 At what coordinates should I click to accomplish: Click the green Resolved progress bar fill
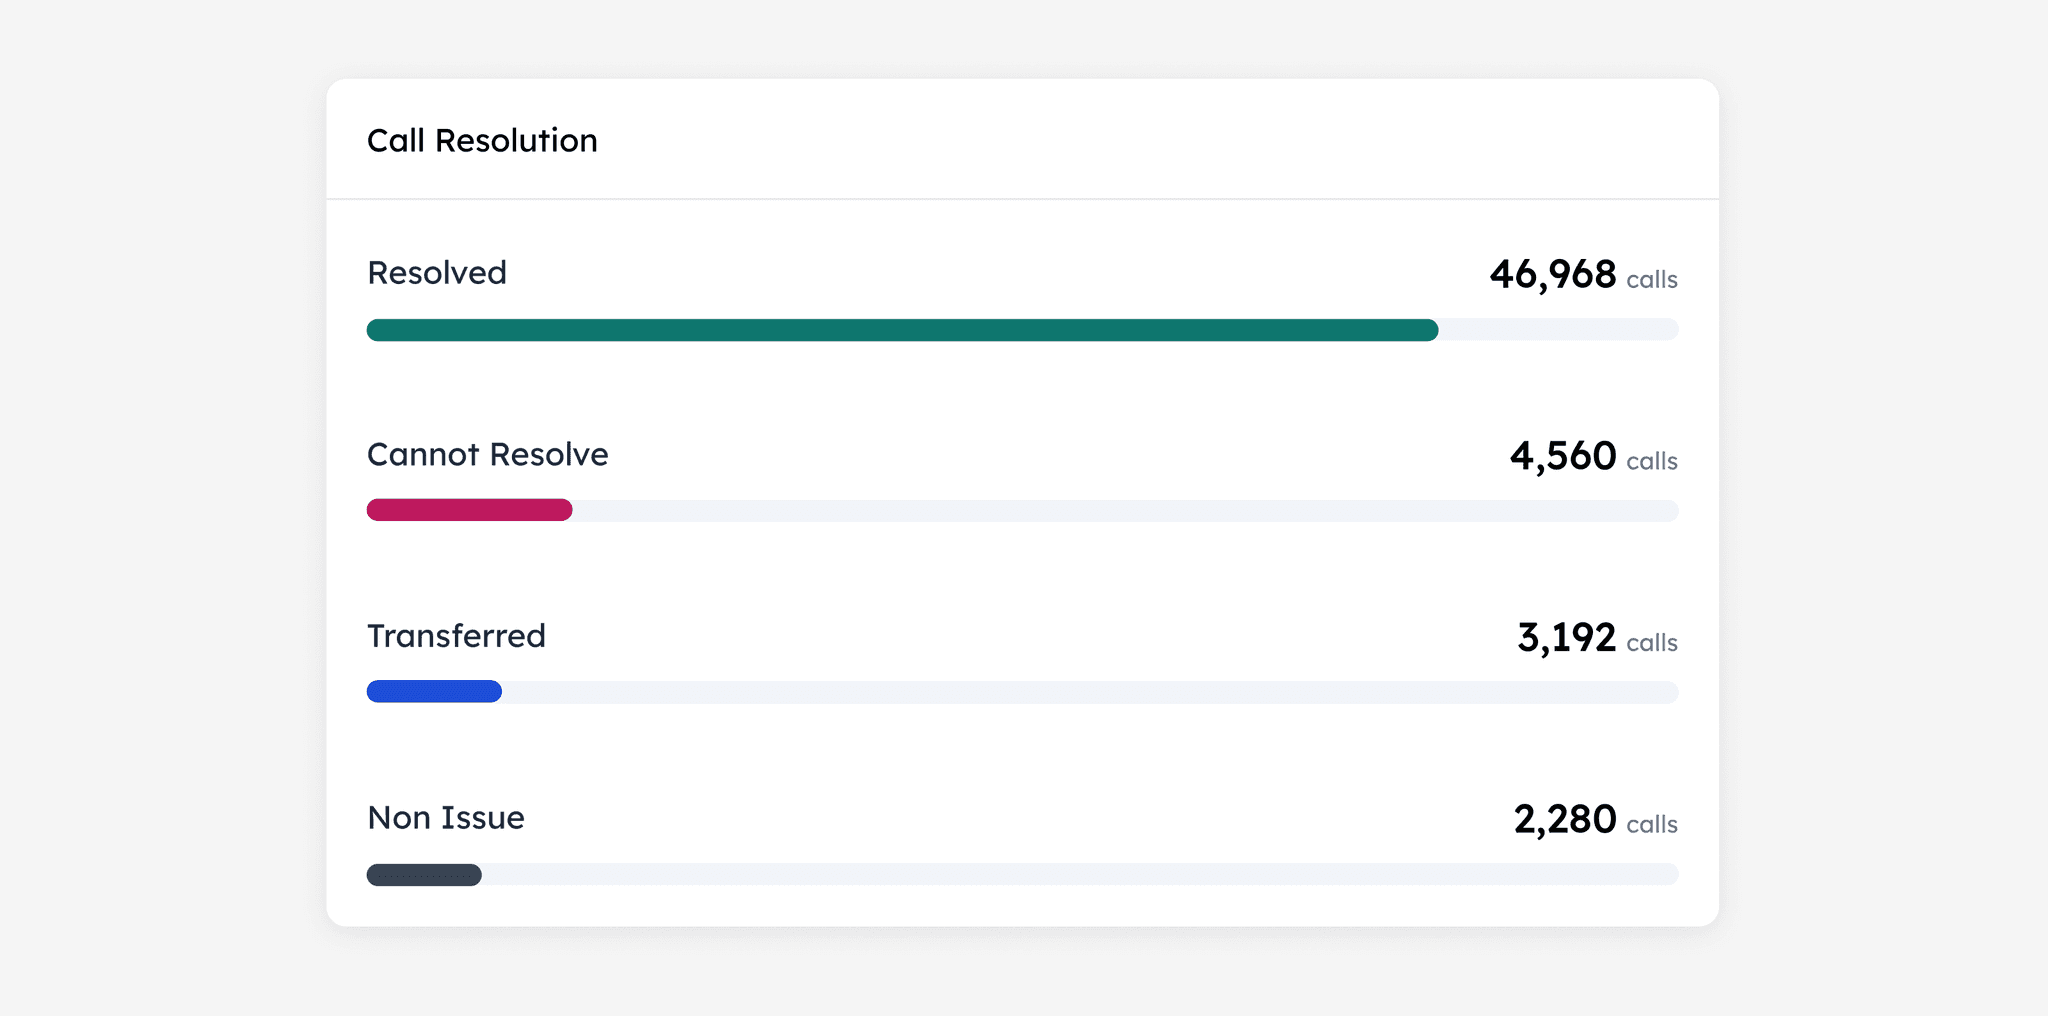click(902, 330)
